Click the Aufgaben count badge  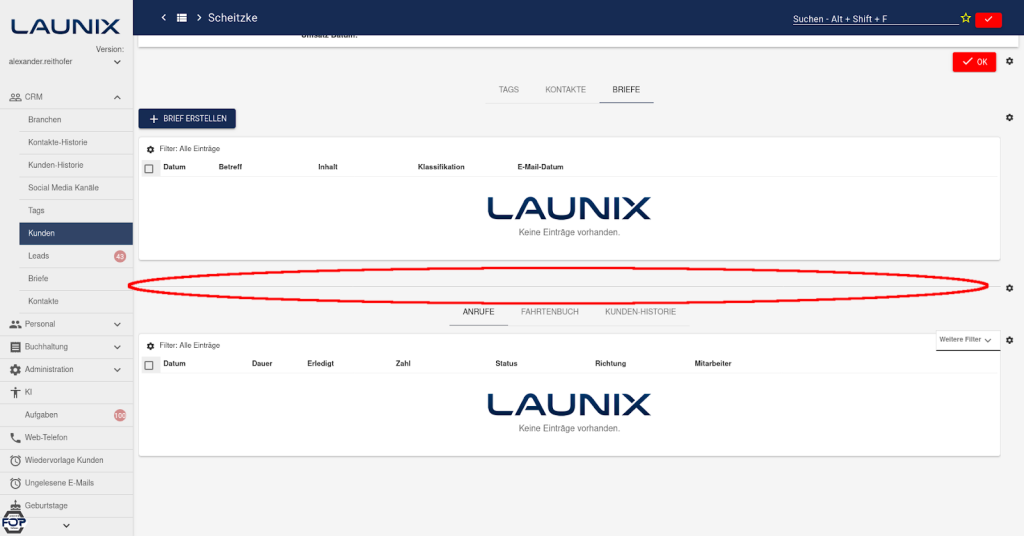tap(120, 415)
